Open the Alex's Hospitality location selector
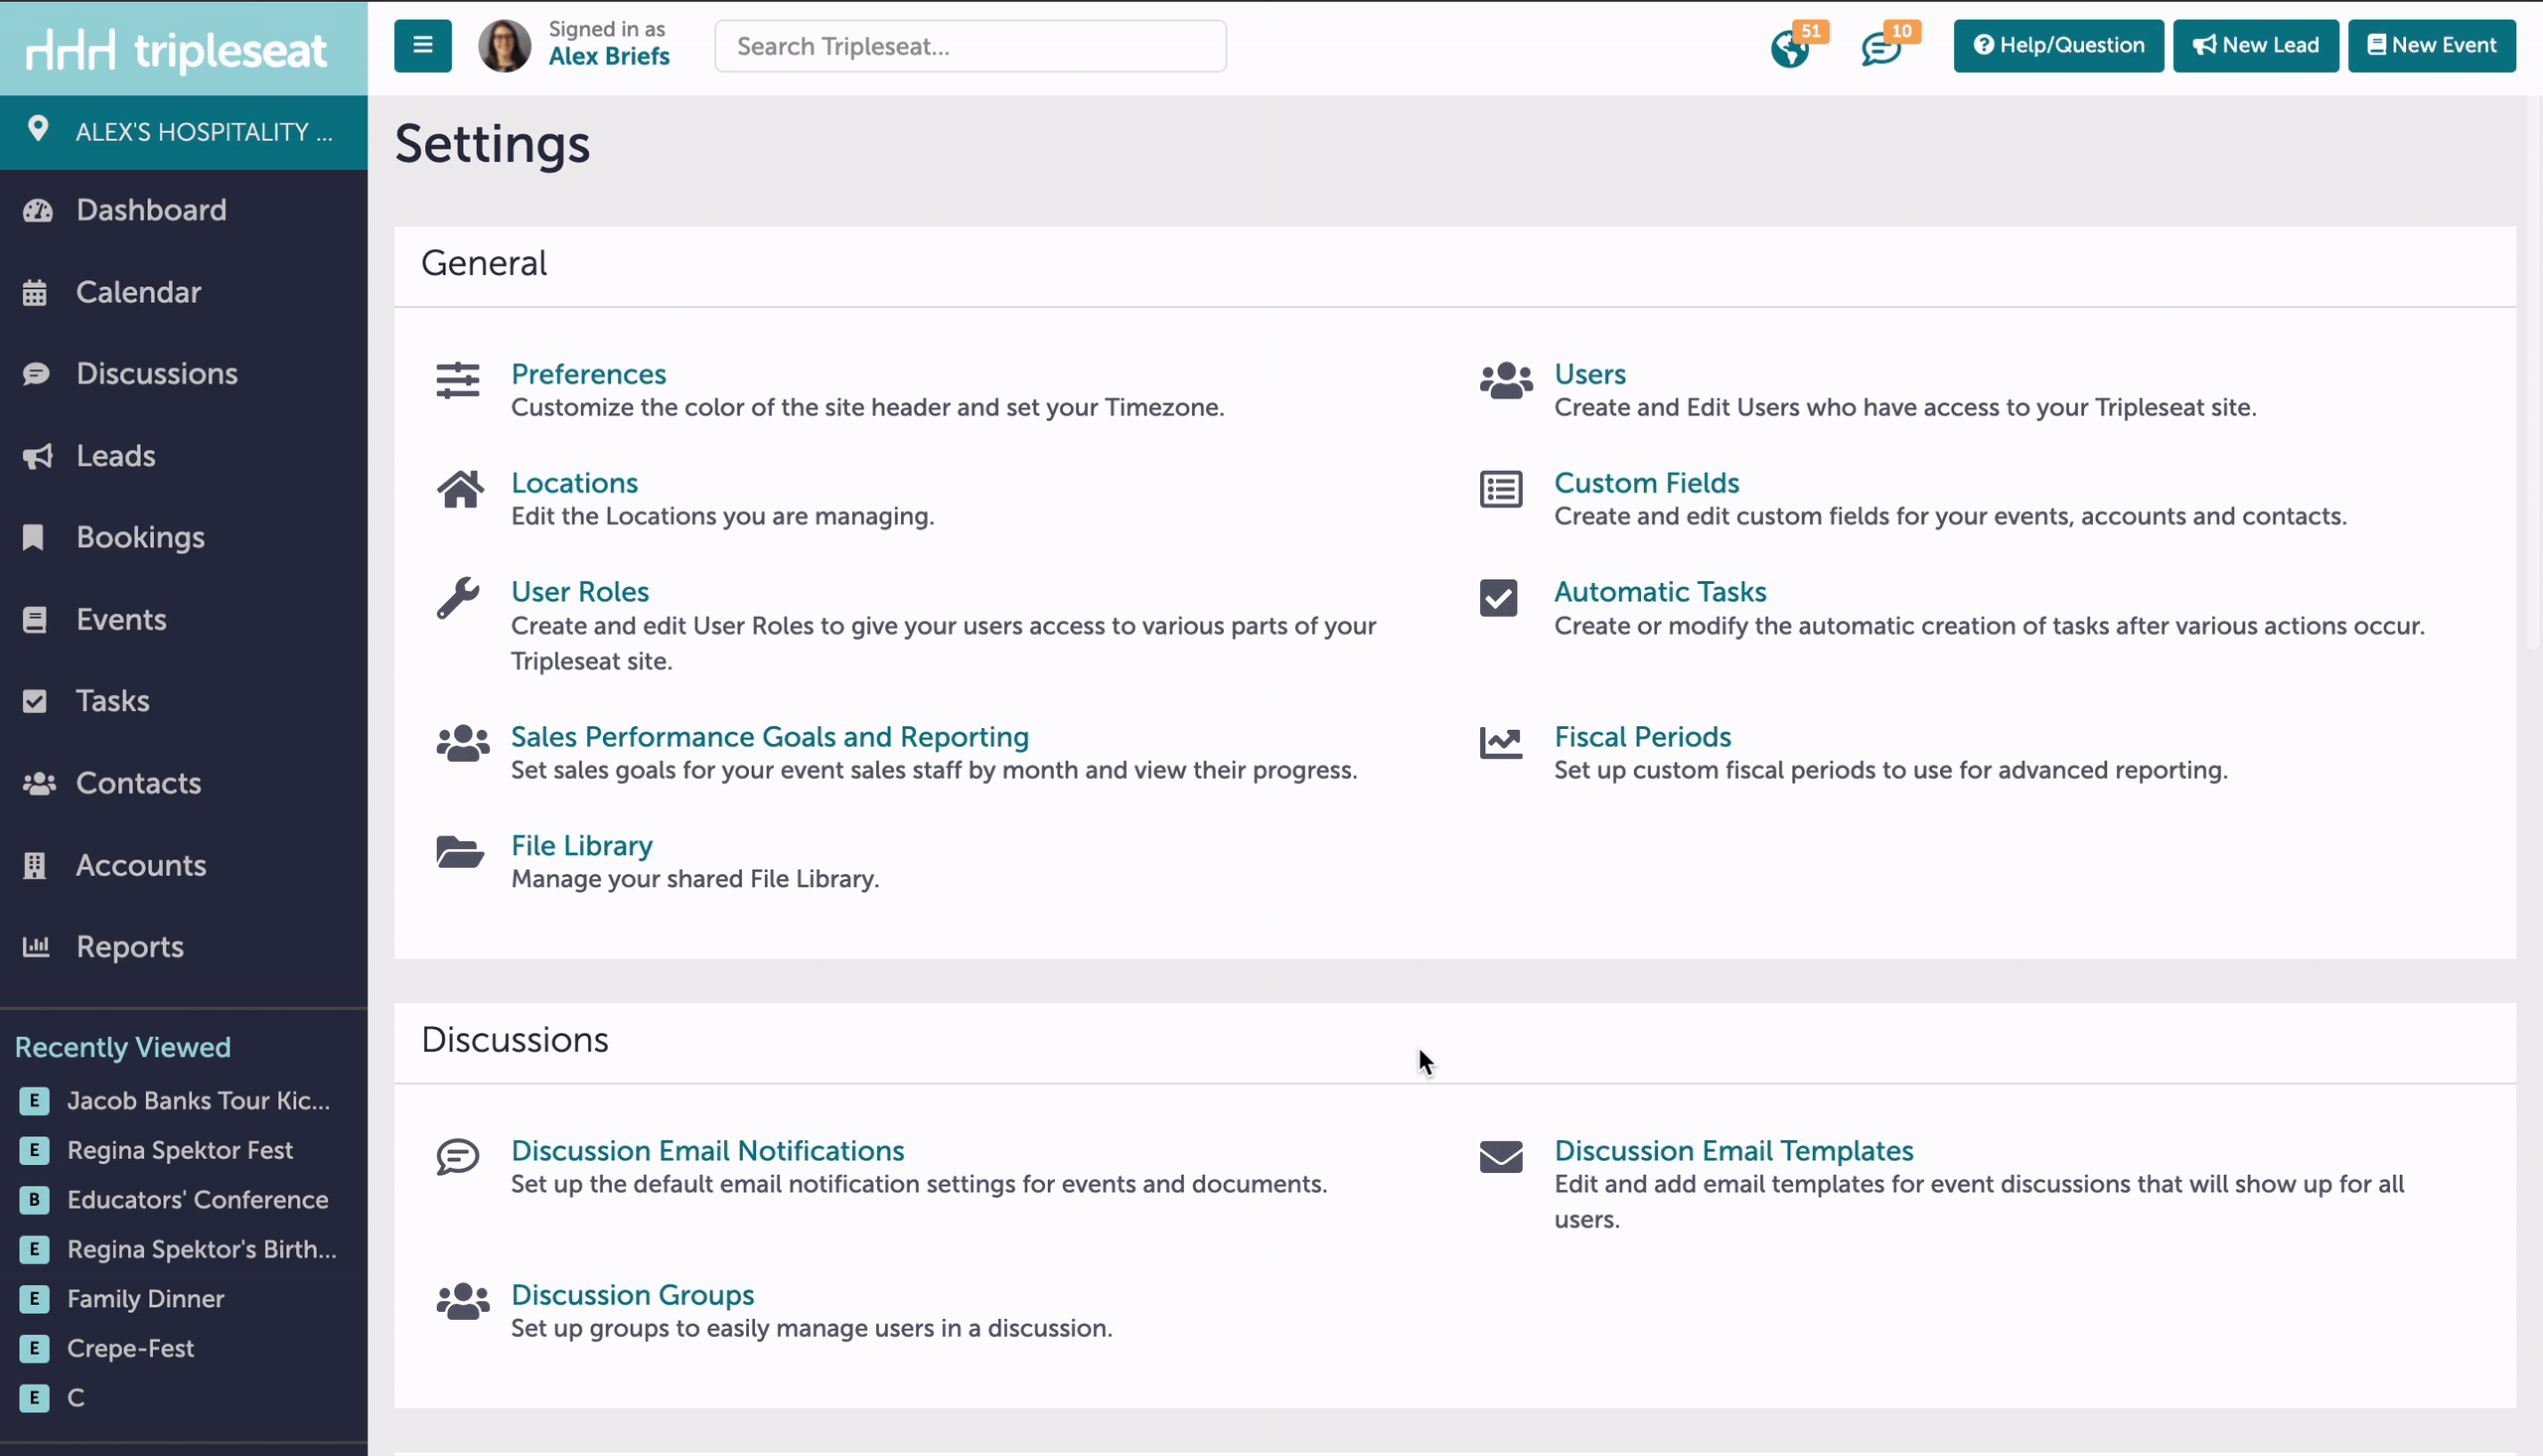Viewport: 2543px width, 1456px height. coord(184,132)
